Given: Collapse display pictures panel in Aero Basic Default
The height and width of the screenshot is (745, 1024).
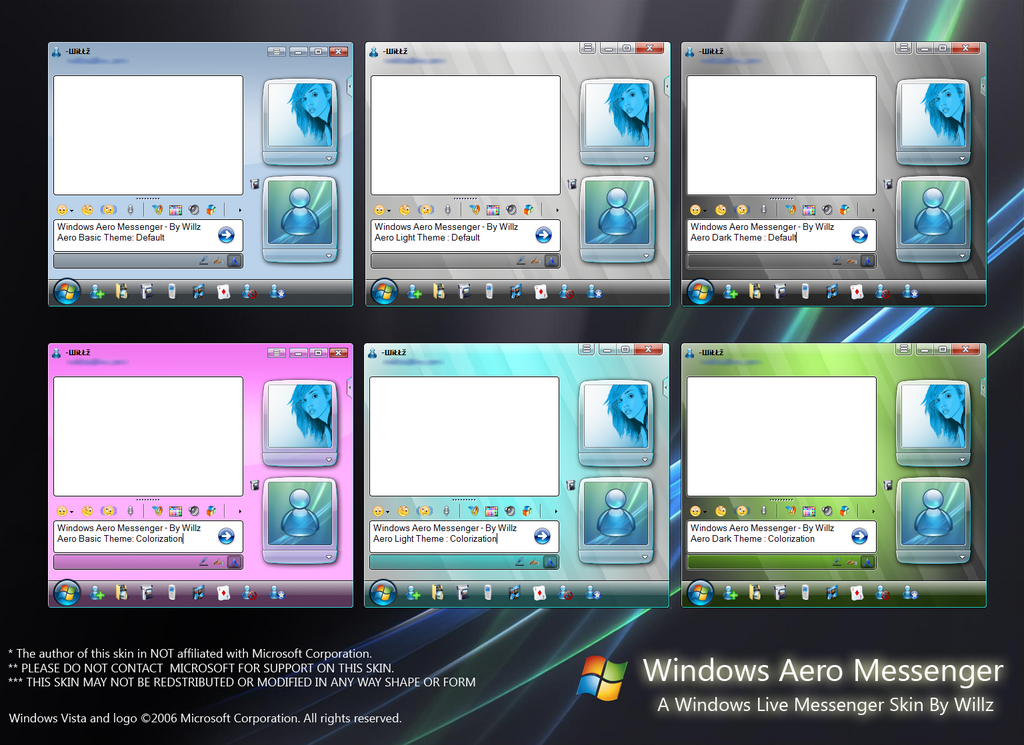Looking at the screenshot, I should tap(349, 86).
